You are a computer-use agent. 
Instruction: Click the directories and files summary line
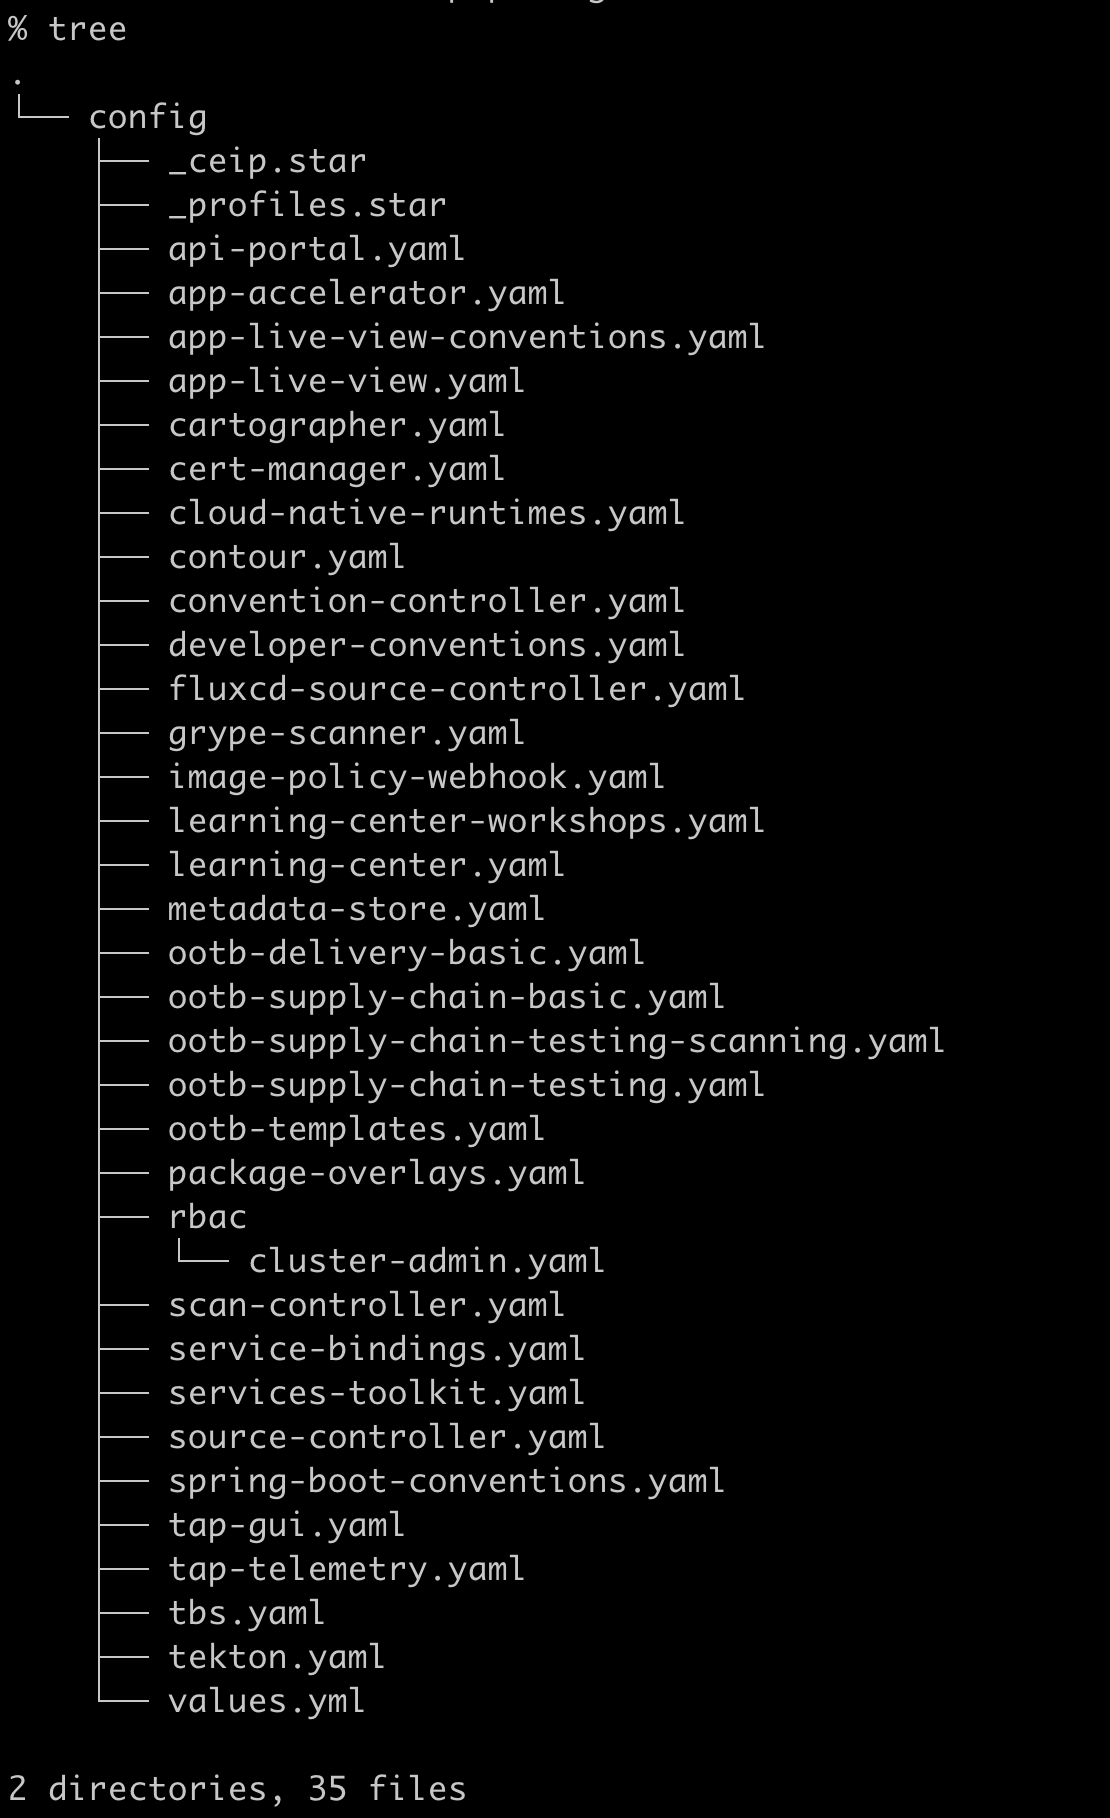click(x=237, y=1789)
